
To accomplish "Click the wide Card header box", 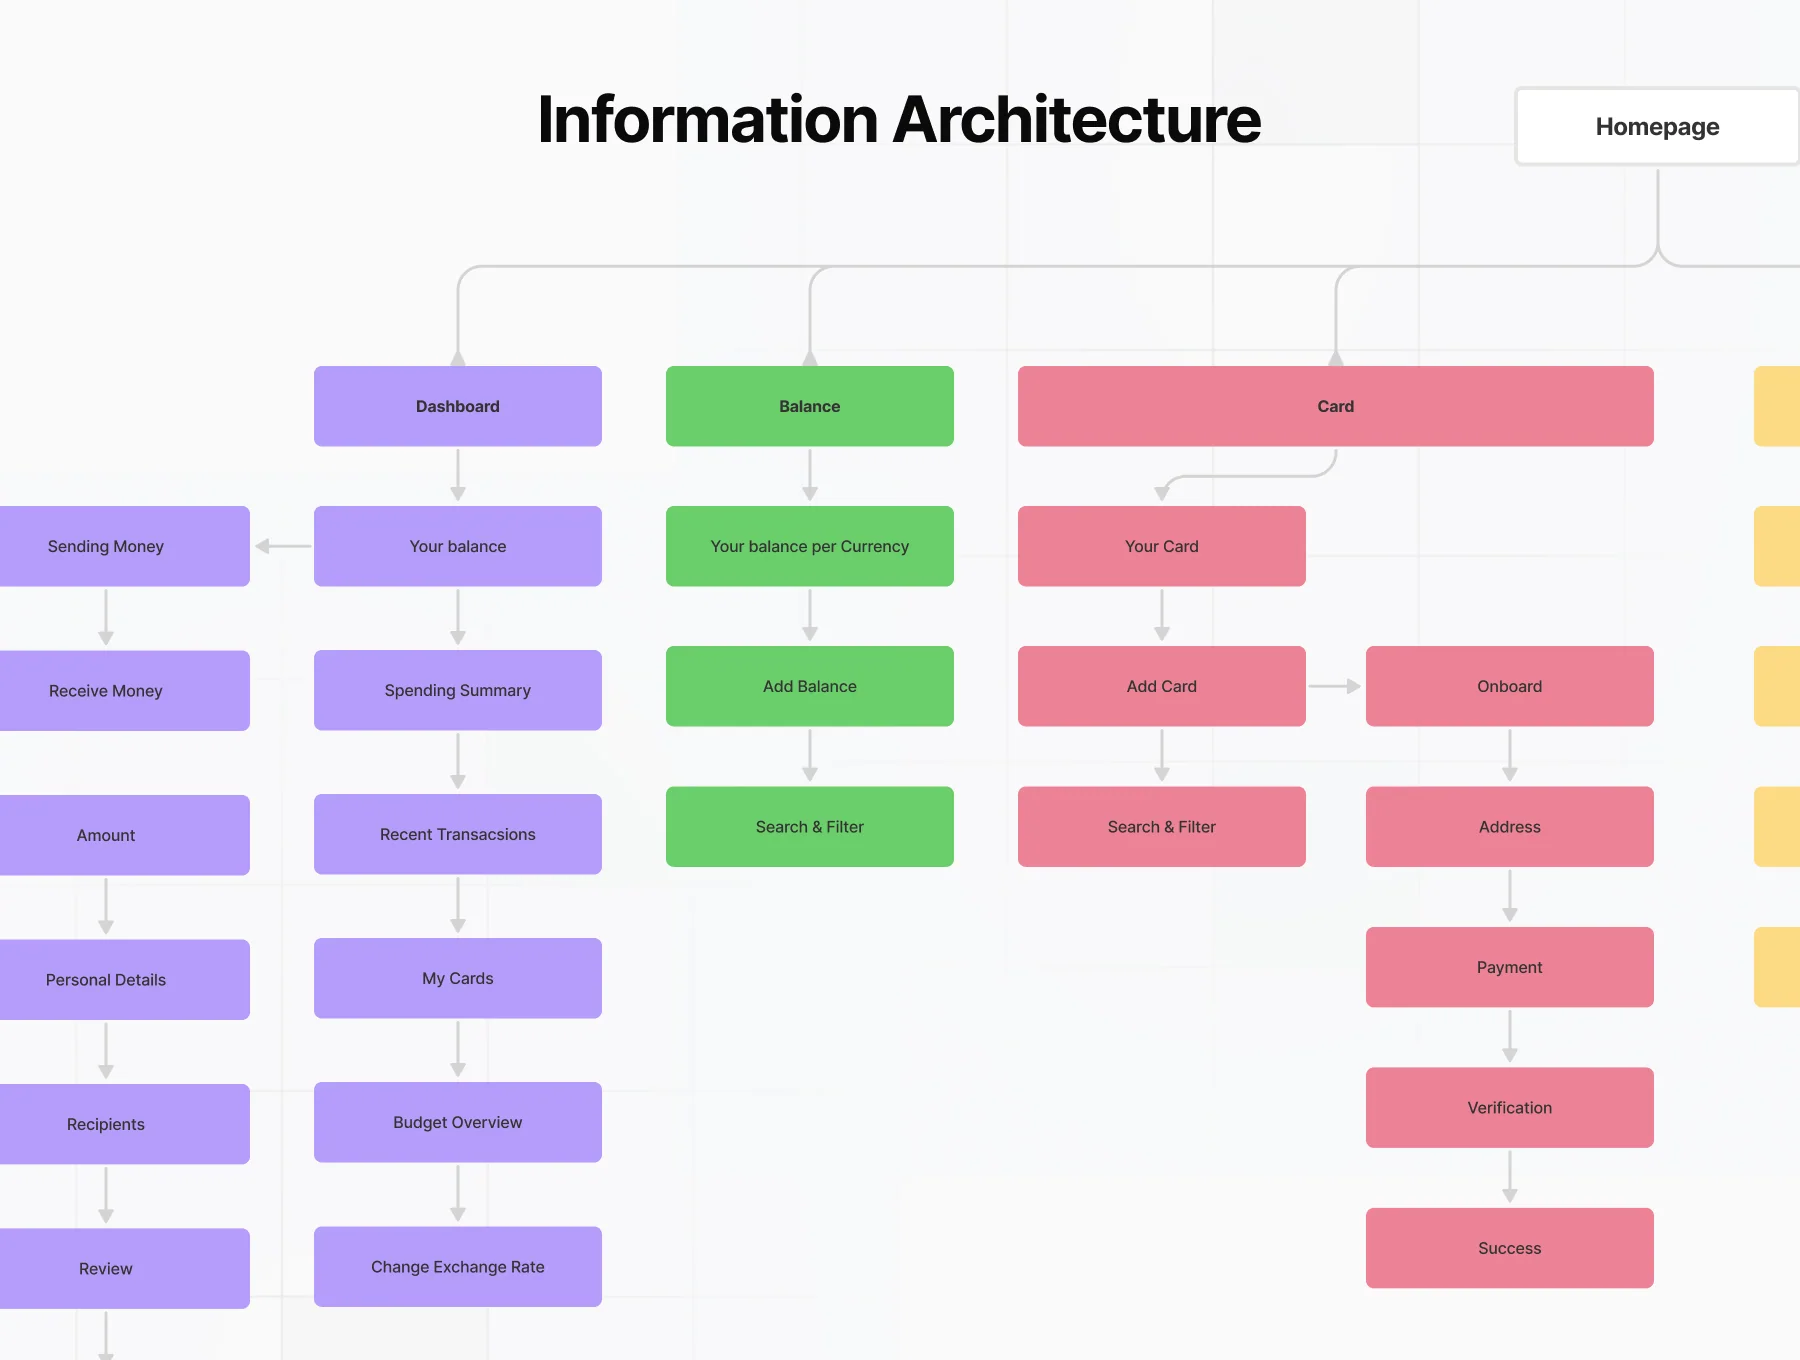I will [x=1336, y=406].
